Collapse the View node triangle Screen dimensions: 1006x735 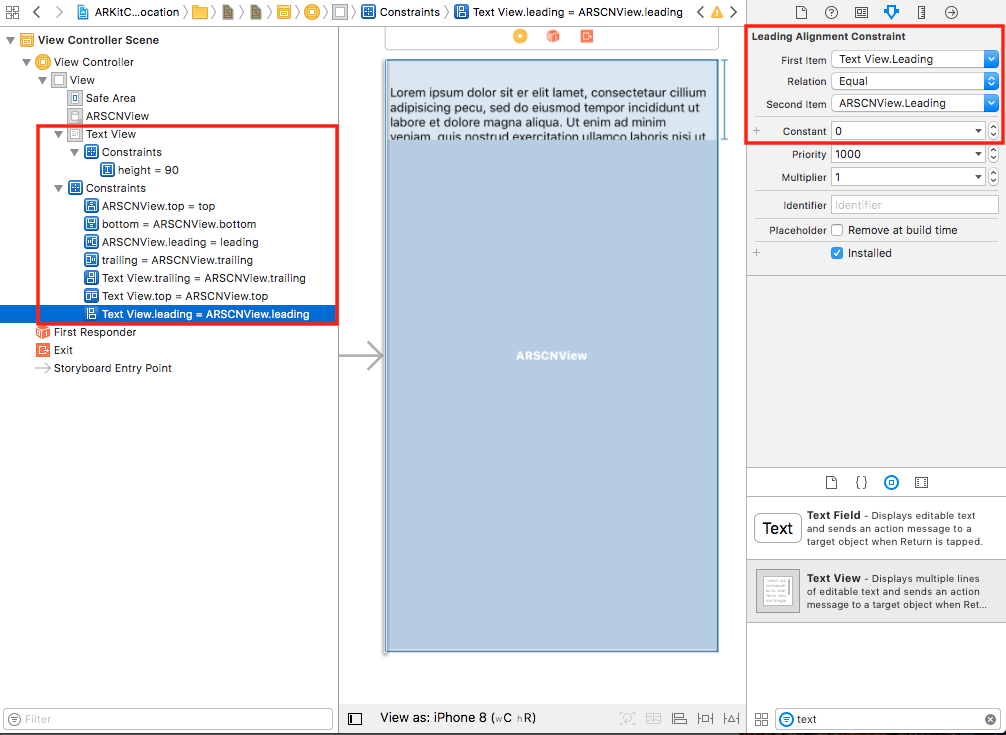(x=42, y=80)
